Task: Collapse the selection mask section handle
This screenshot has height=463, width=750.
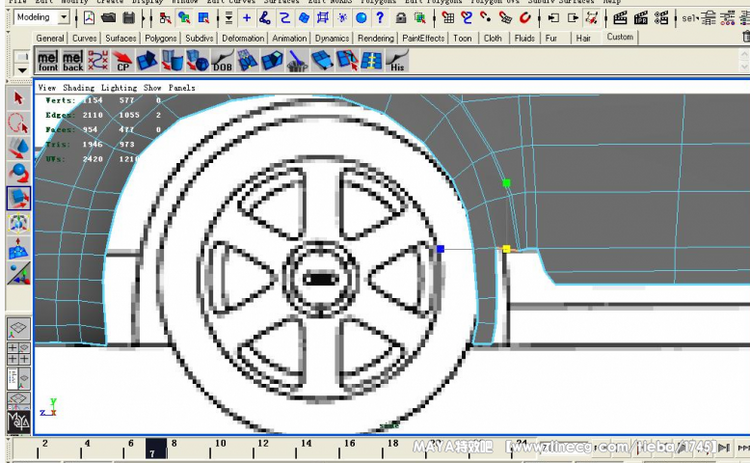Action: (x=218, y=19)
